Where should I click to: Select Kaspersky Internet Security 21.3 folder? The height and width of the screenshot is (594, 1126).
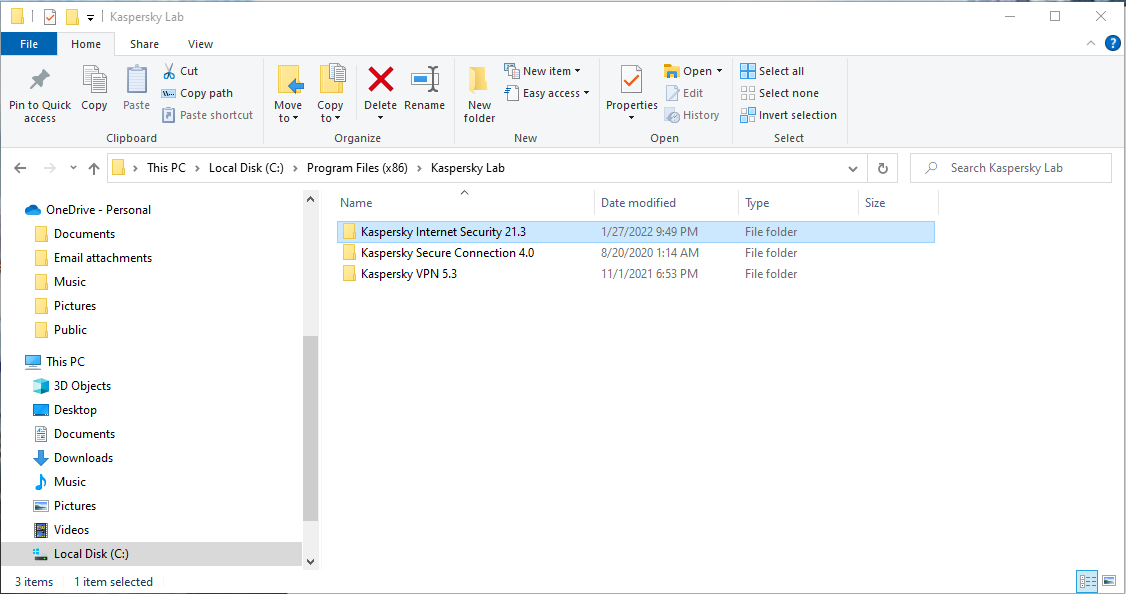coord(636,232)
